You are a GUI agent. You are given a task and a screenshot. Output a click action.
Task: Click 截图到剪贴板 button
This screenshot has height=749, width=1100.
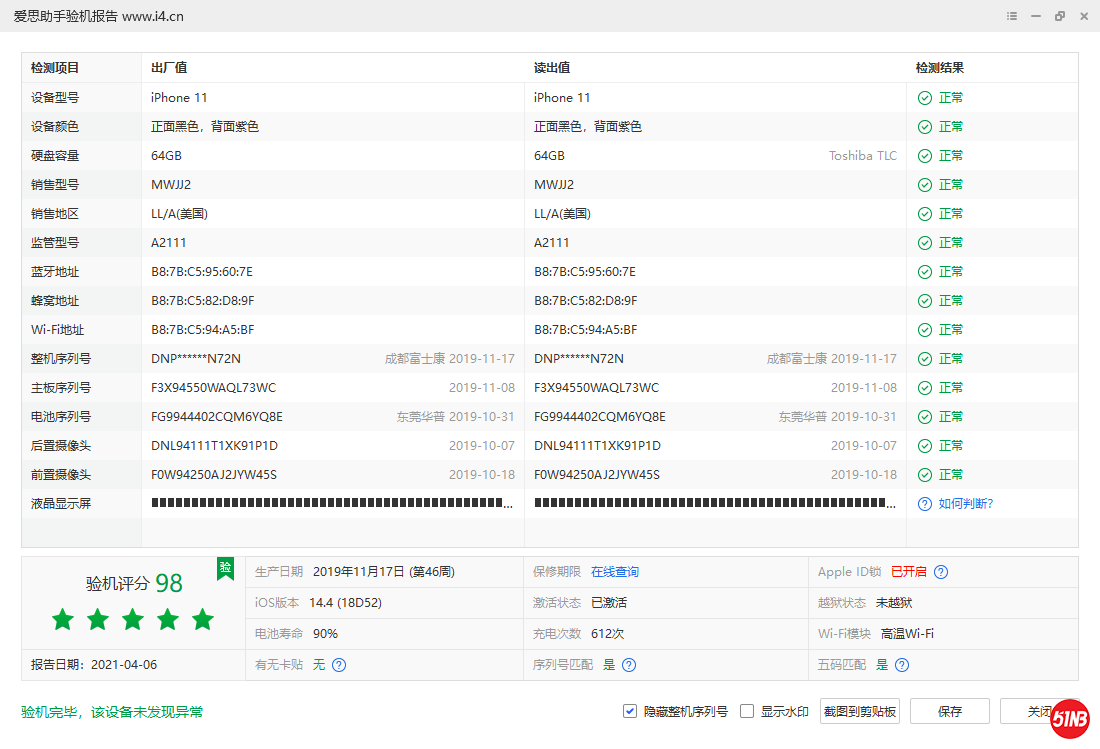[x=860, y=711]
